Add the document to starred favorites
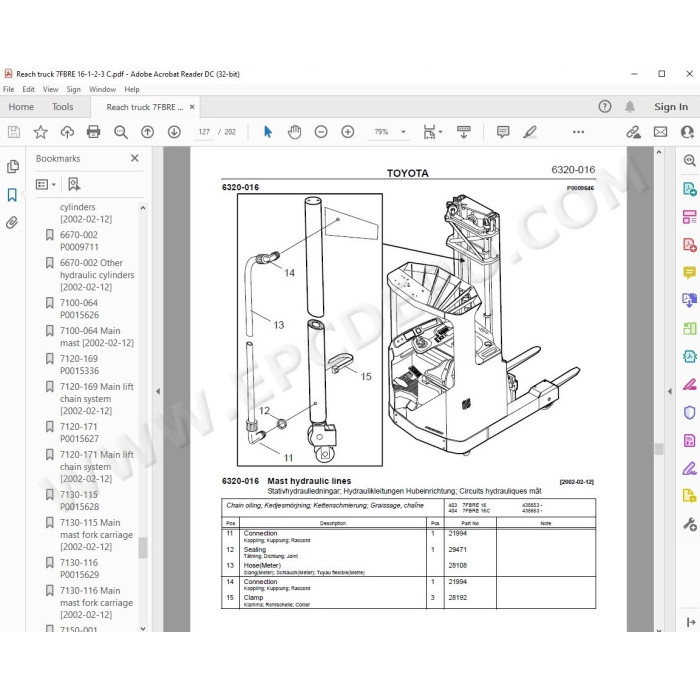Screen dimensions: 700x700 [41, 132]
